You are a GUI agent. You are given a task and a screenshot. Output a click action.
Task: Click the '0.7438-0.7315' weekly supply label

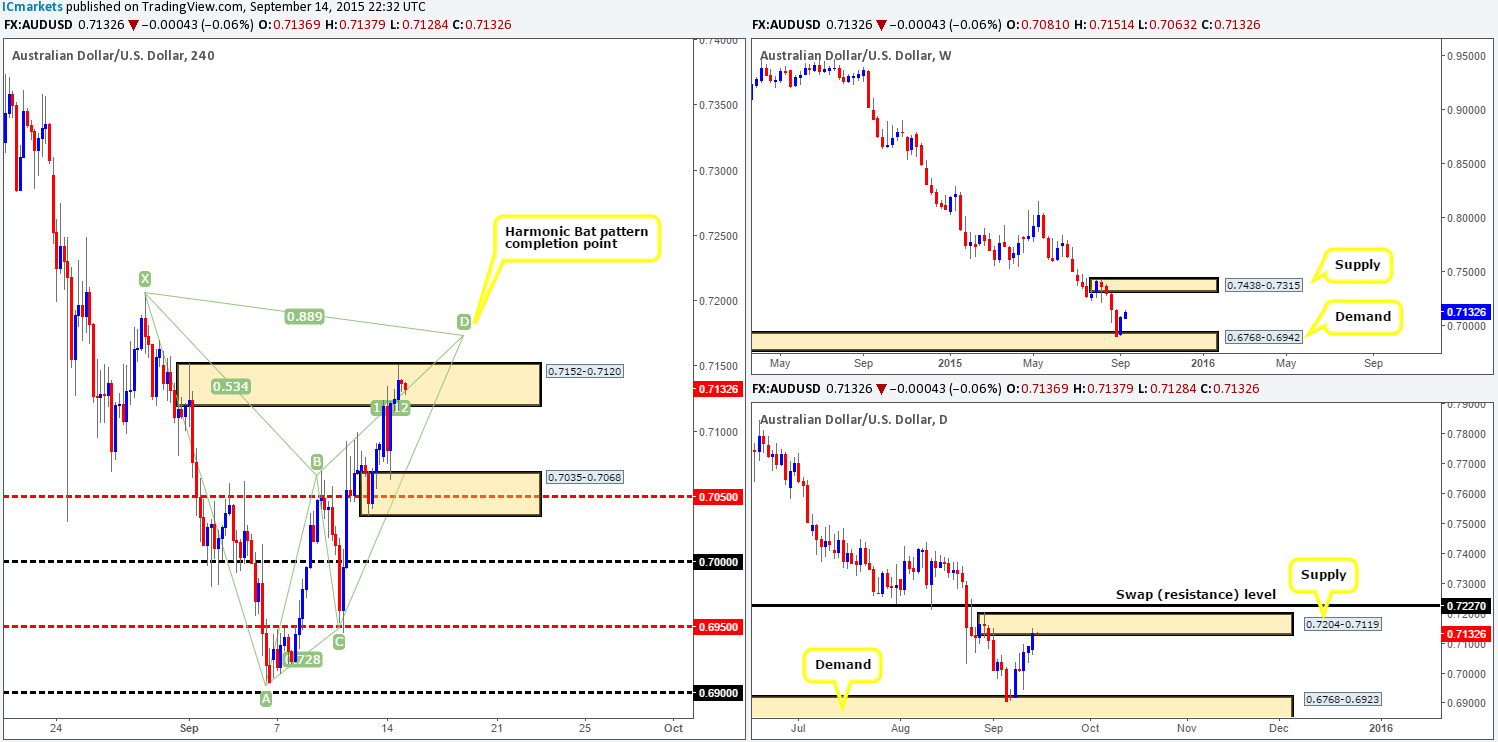(x=1264, y=285)
